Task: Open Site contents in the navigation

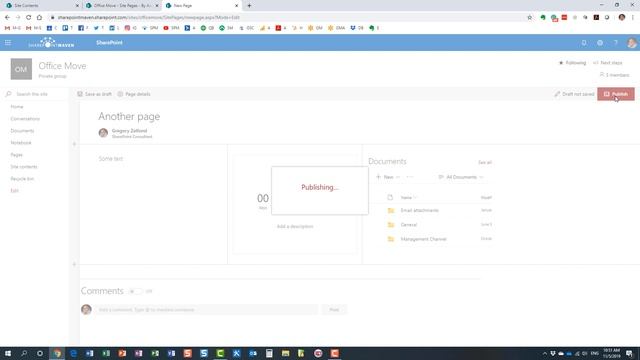Action: [24, 167]
